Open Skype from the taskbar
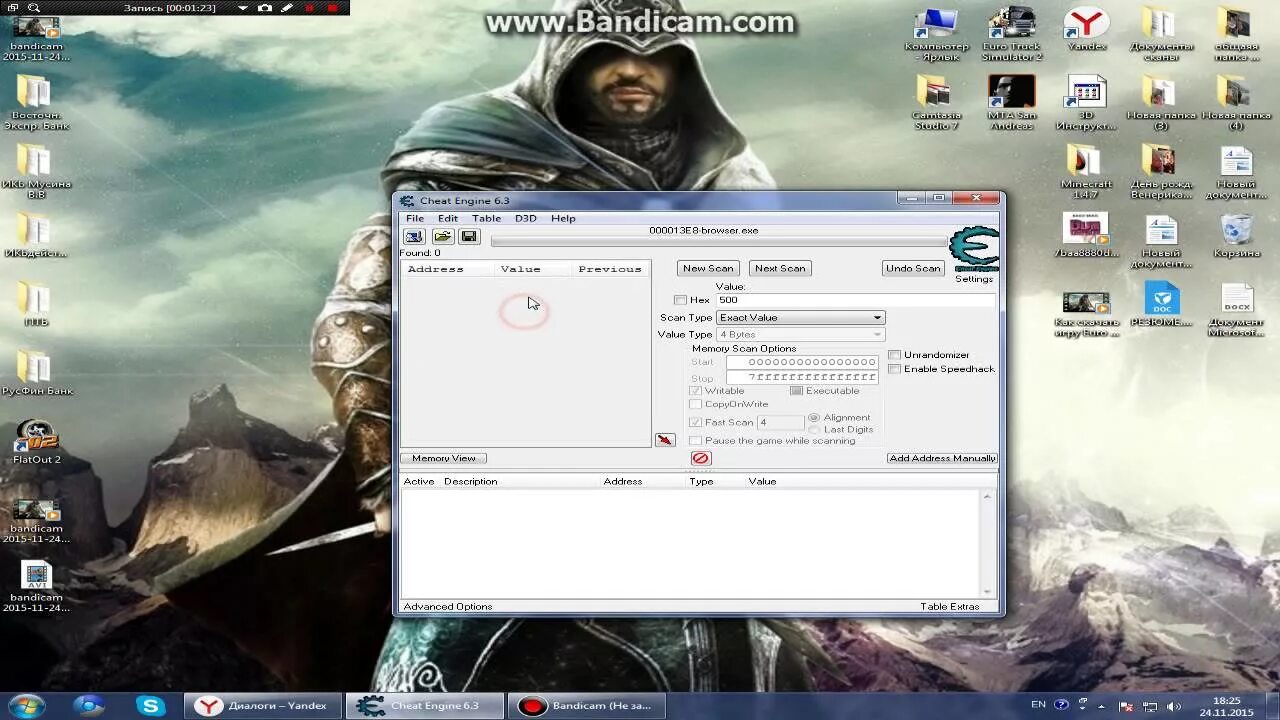The height and width of the screenshot is (720, 1280). tap(150, 706)
